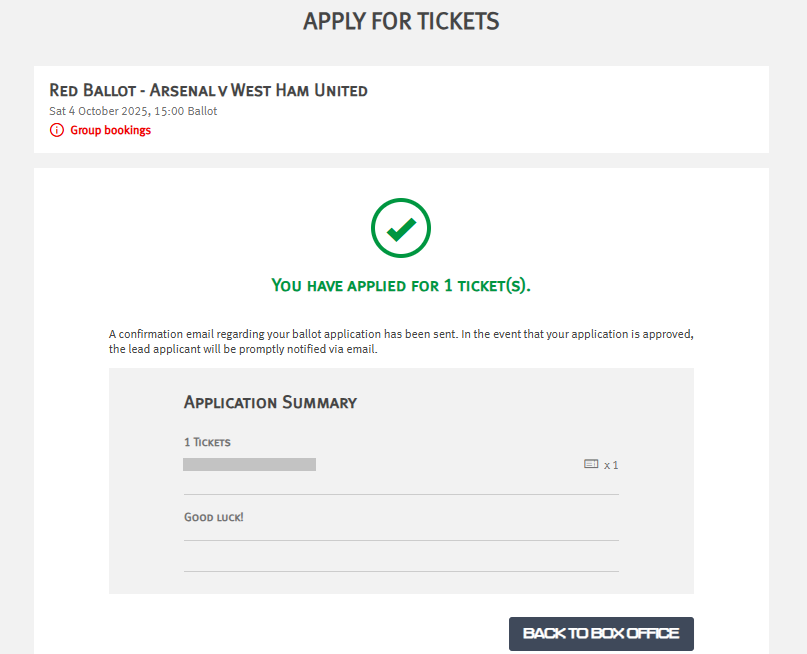Click the divider line under the ticket row
807x654 pixels.
click(x=401, y=494)
